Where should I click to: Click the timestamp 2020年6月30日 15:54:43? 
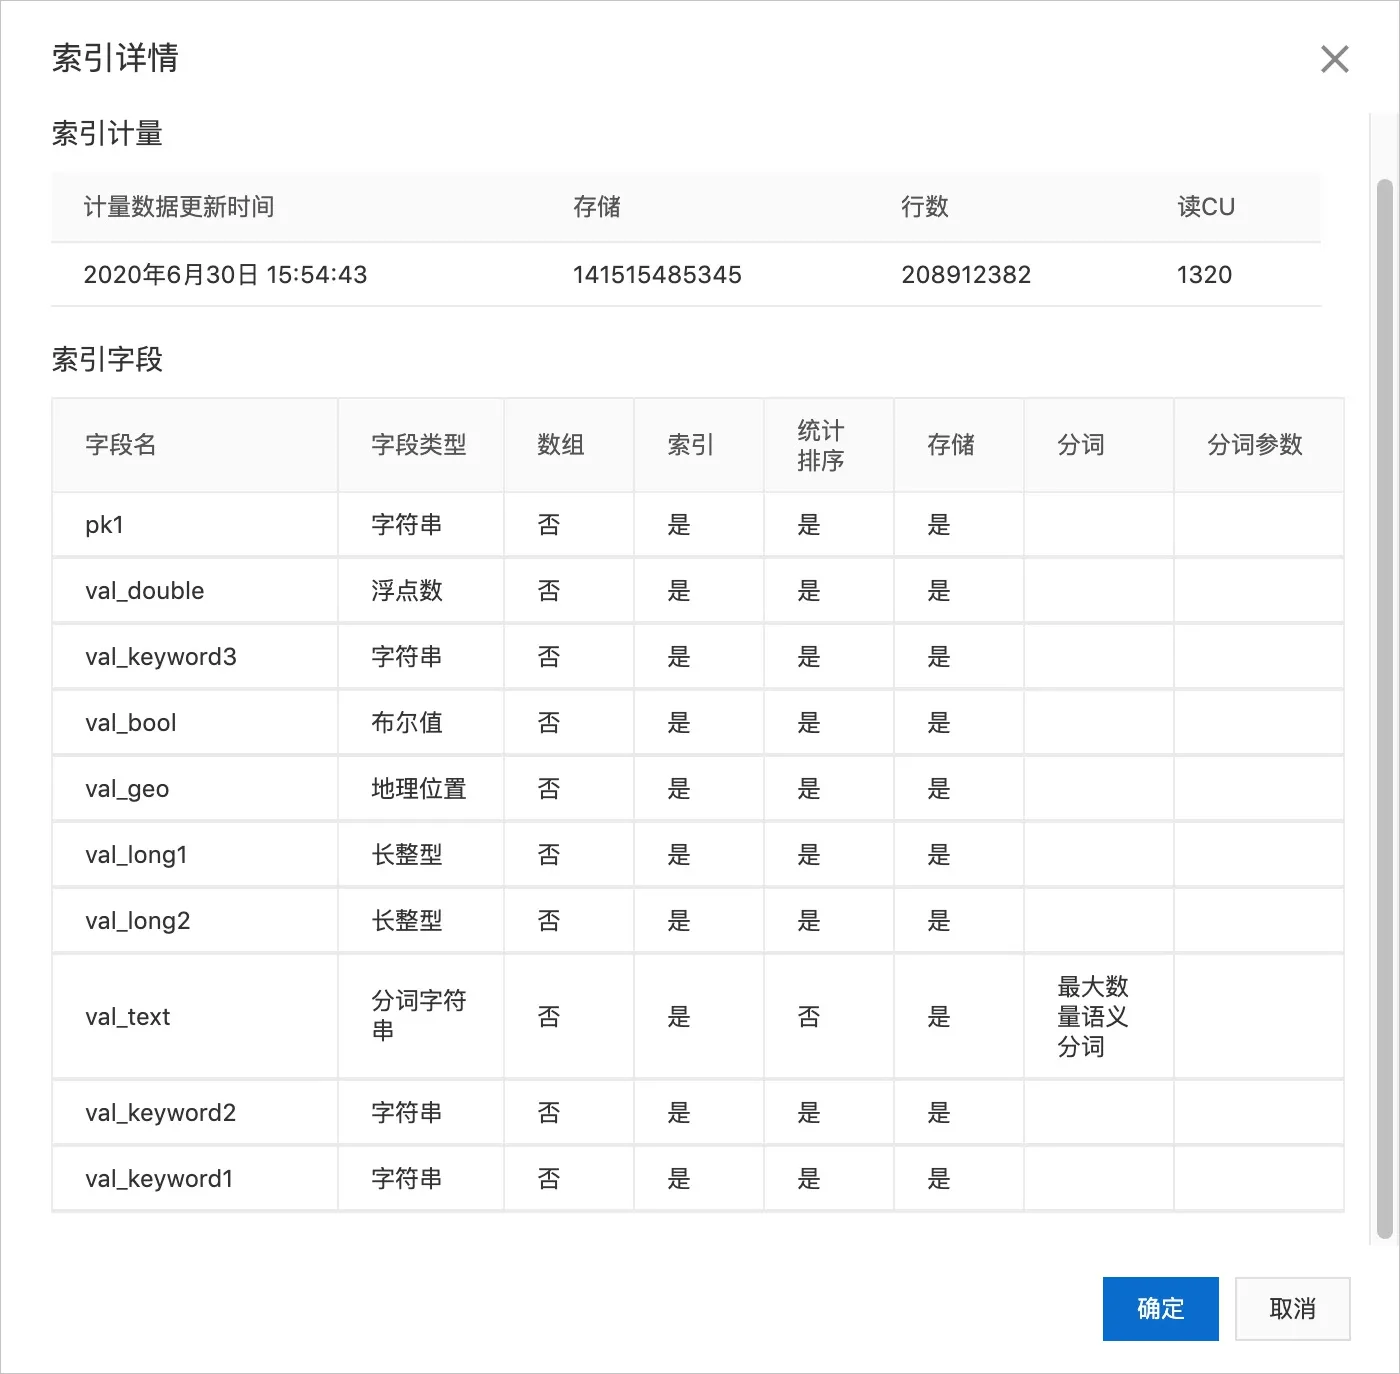click(225, 275)
